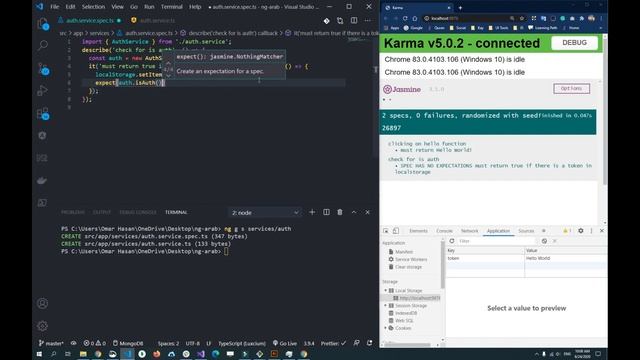Show the previous signature in the hint popup
The image size is (640, 360).
pos(168,63)
